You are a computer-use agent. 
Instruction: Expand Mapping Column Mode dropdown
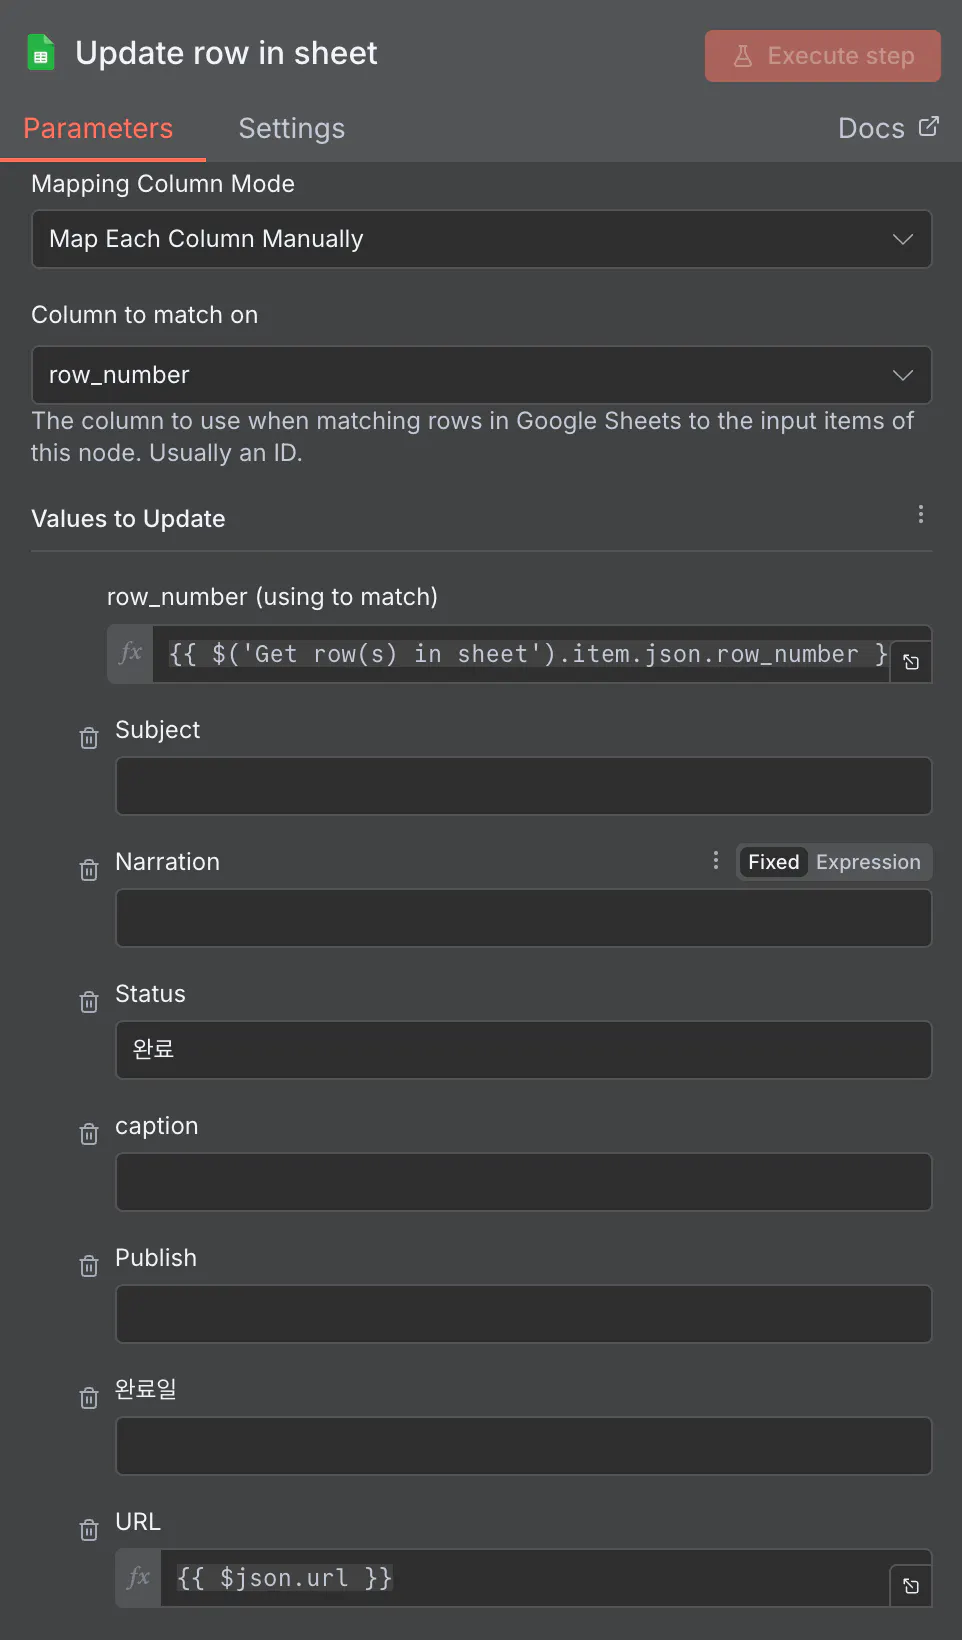coord(482,239)
